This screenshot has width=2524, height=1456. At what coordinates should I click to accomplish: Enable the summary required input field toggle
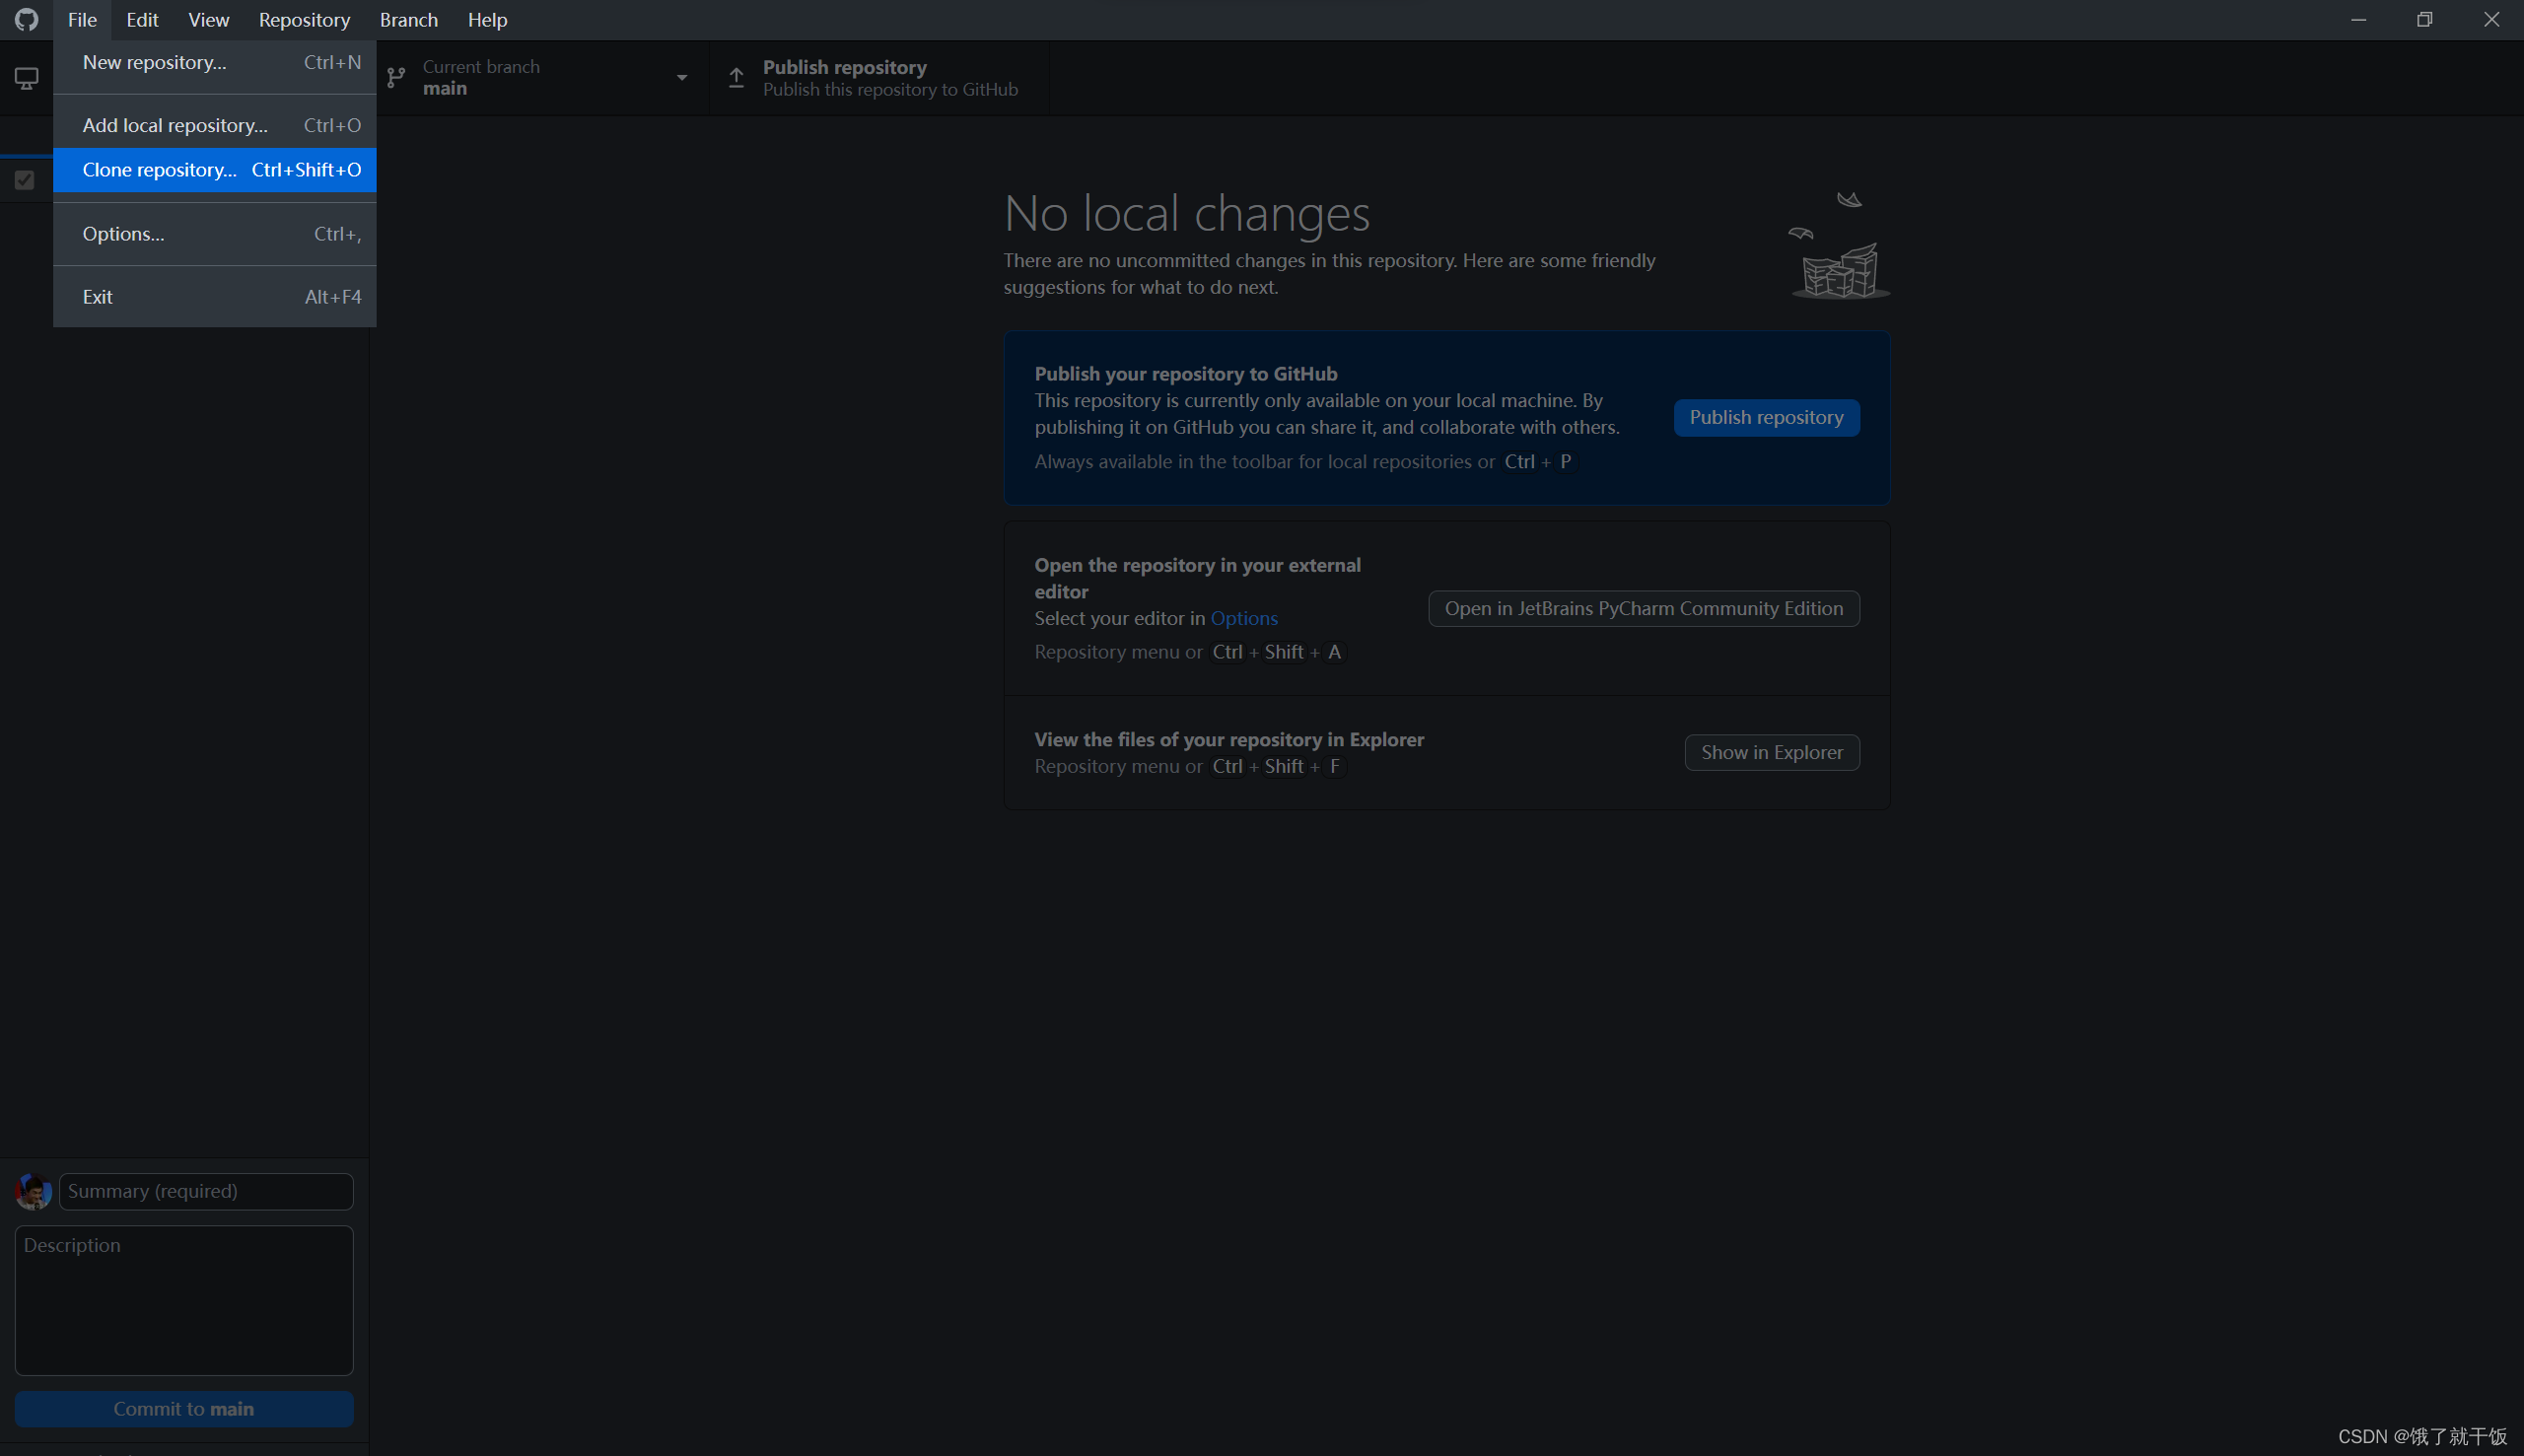click(204, 1191)
